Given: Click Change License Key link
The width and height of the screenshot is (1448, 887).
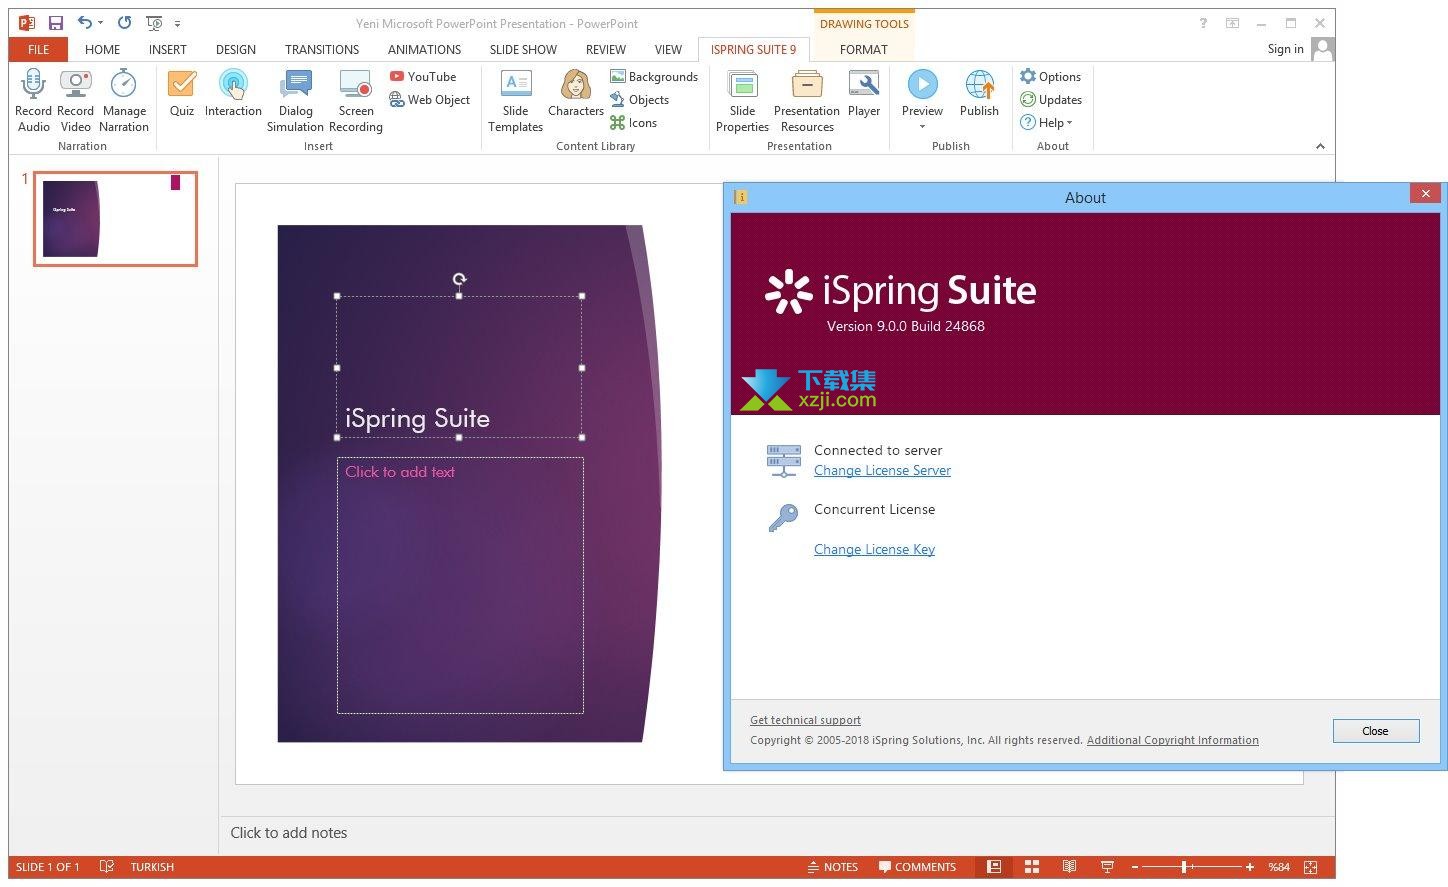Looking at the screenshot, I should (x=874, y=549).
